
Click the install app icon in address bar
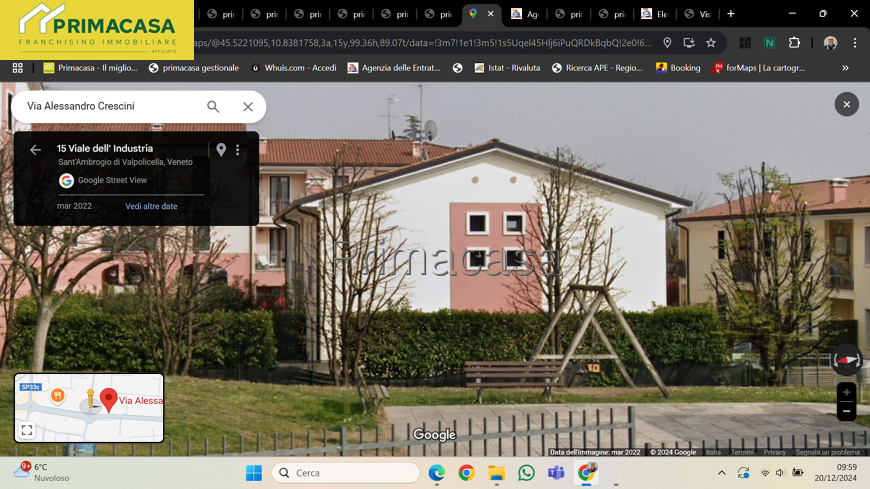click(689, 43)
